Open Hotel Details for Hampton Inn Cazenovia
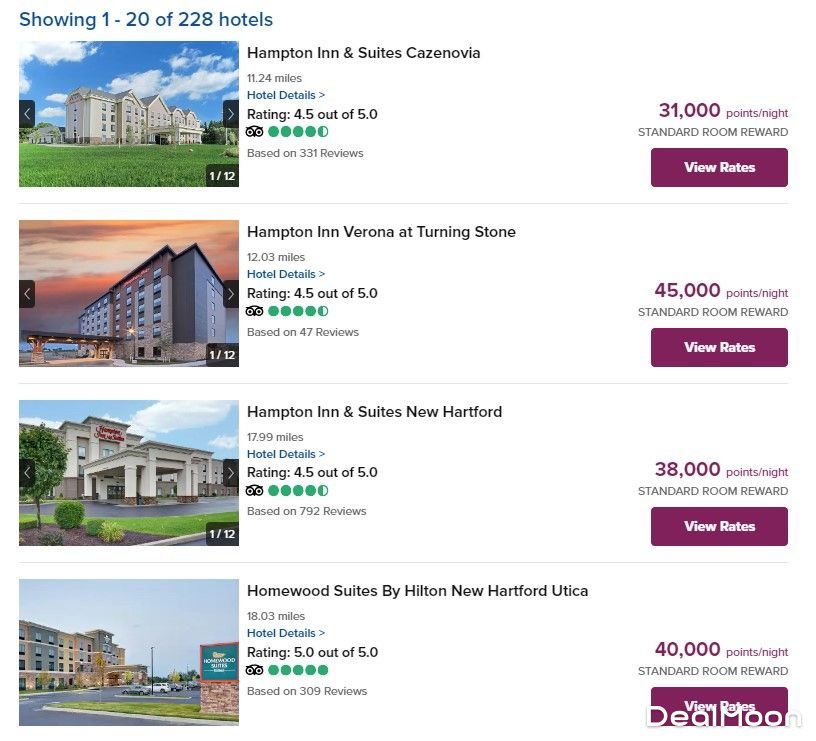The width and height of the screenshot is (816, 741). pos(286,95)
